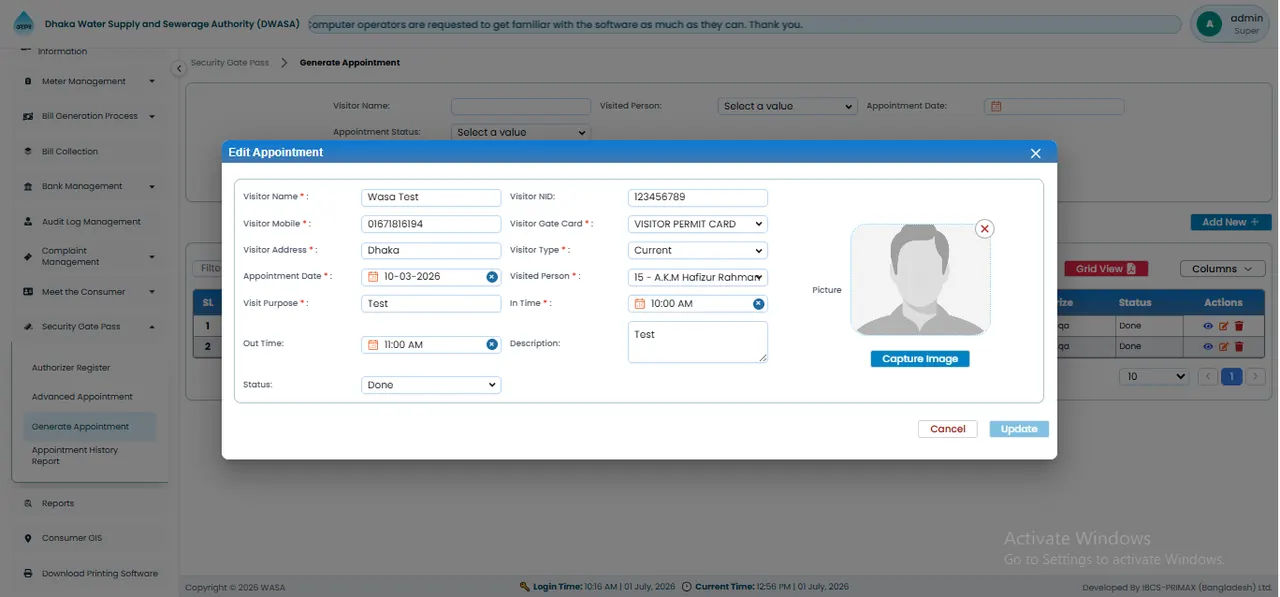Click the visitor picture placeholder
Screen dimensions: 1280x597
920,279
